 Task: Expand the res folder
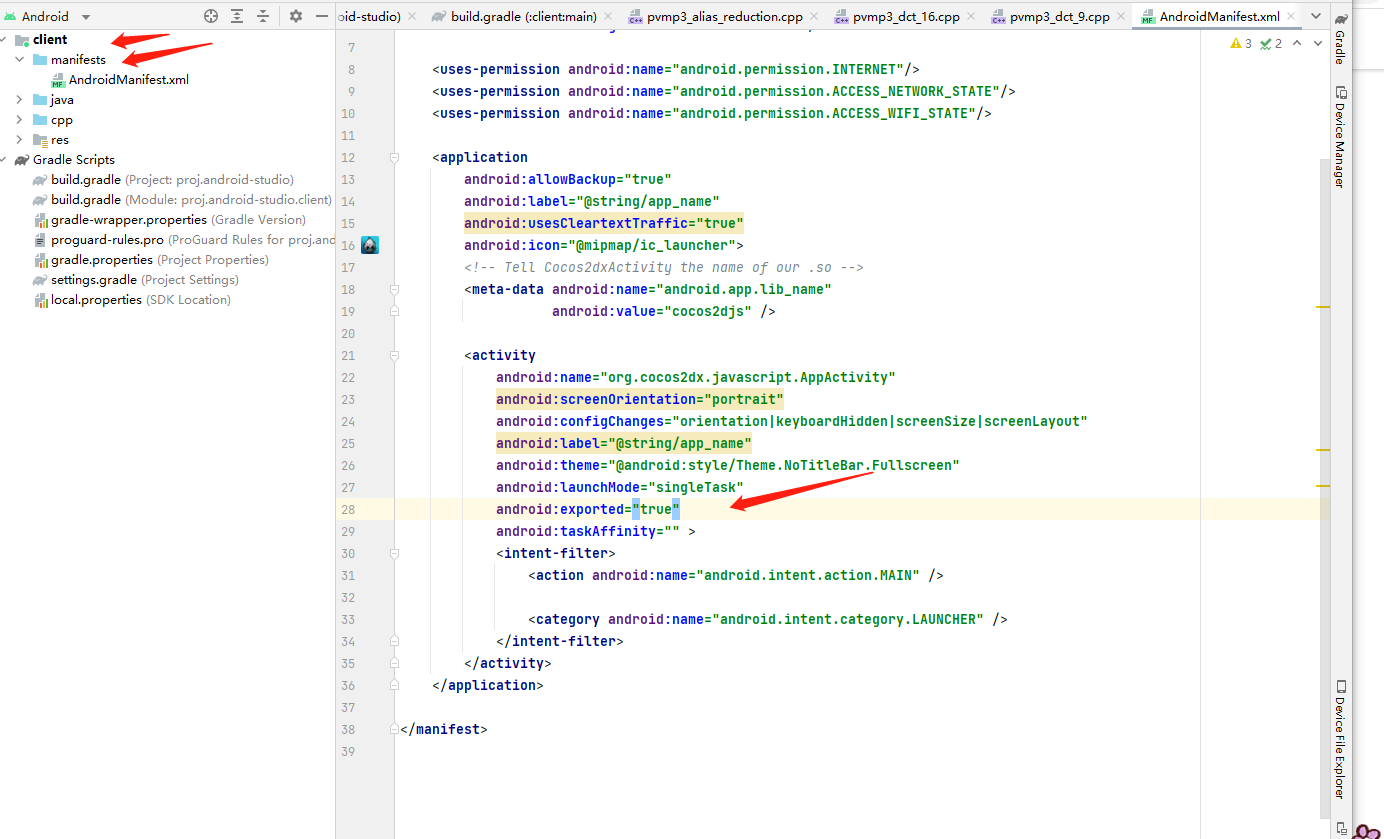point(19,140)
